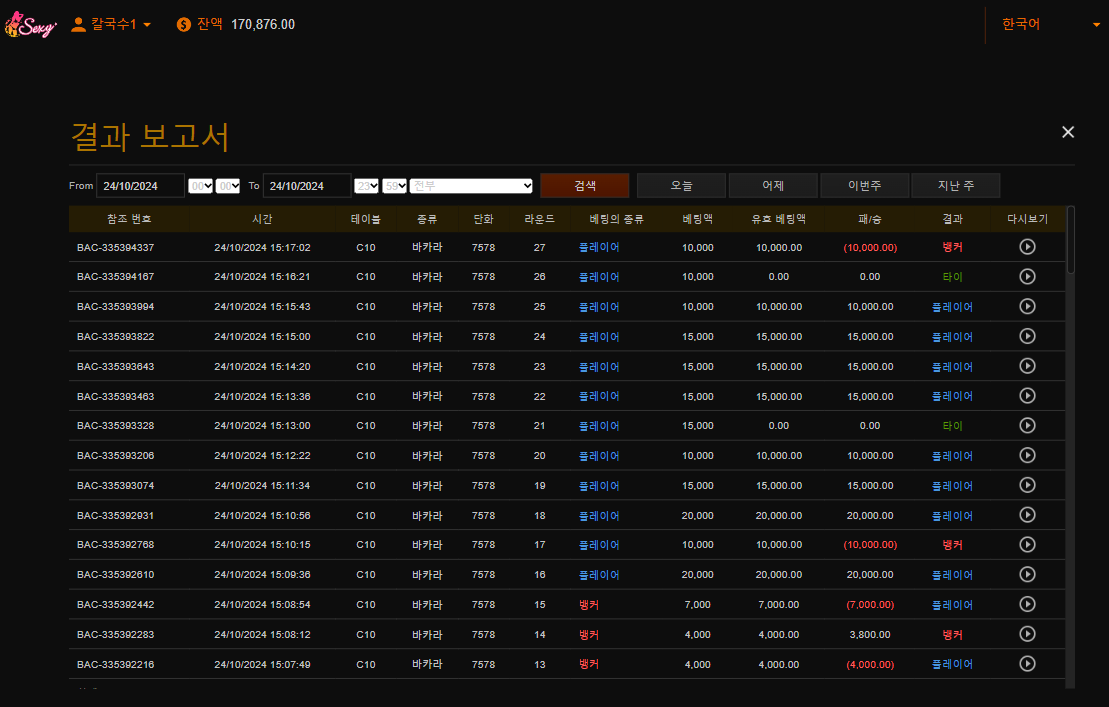Play replay for round 13 row

point(1027,664)
